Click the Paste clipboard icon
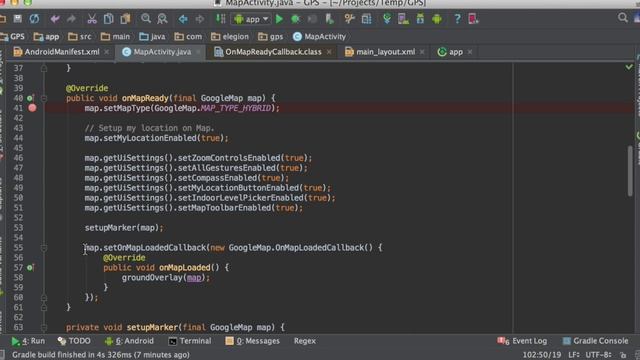 pos(125,19)
